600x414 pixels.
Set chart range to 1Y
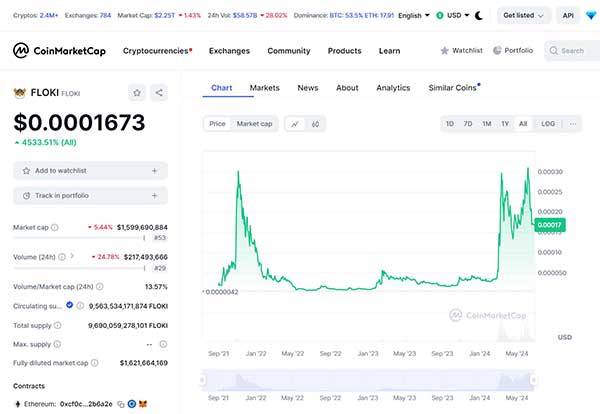pos(505,124)
